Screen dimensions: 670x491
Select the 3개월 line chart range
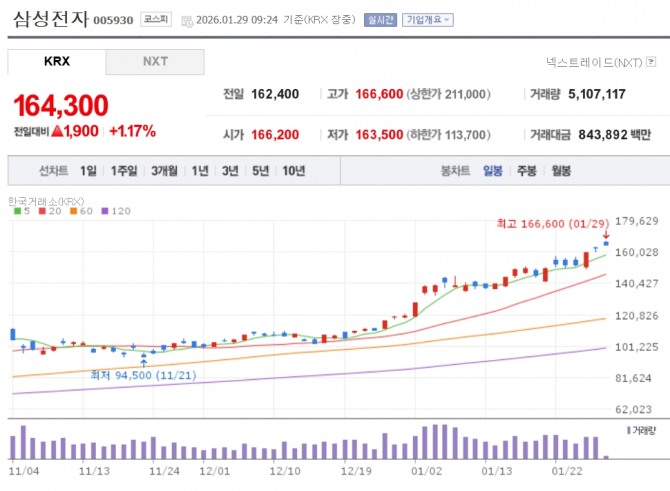(163, 171)
